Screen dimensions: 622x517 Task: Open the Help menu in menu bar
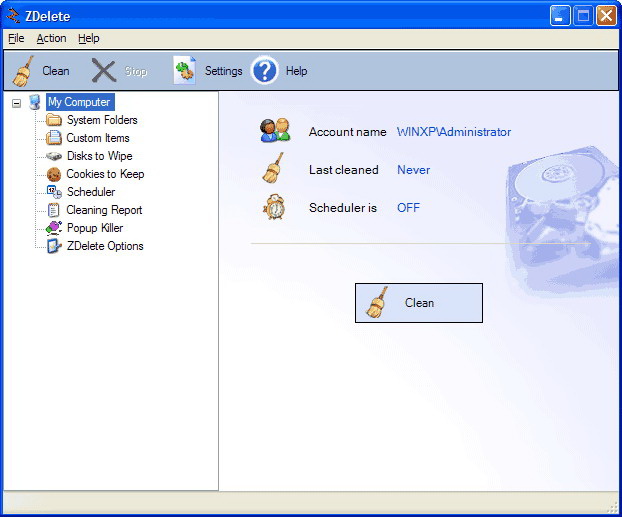88,38
